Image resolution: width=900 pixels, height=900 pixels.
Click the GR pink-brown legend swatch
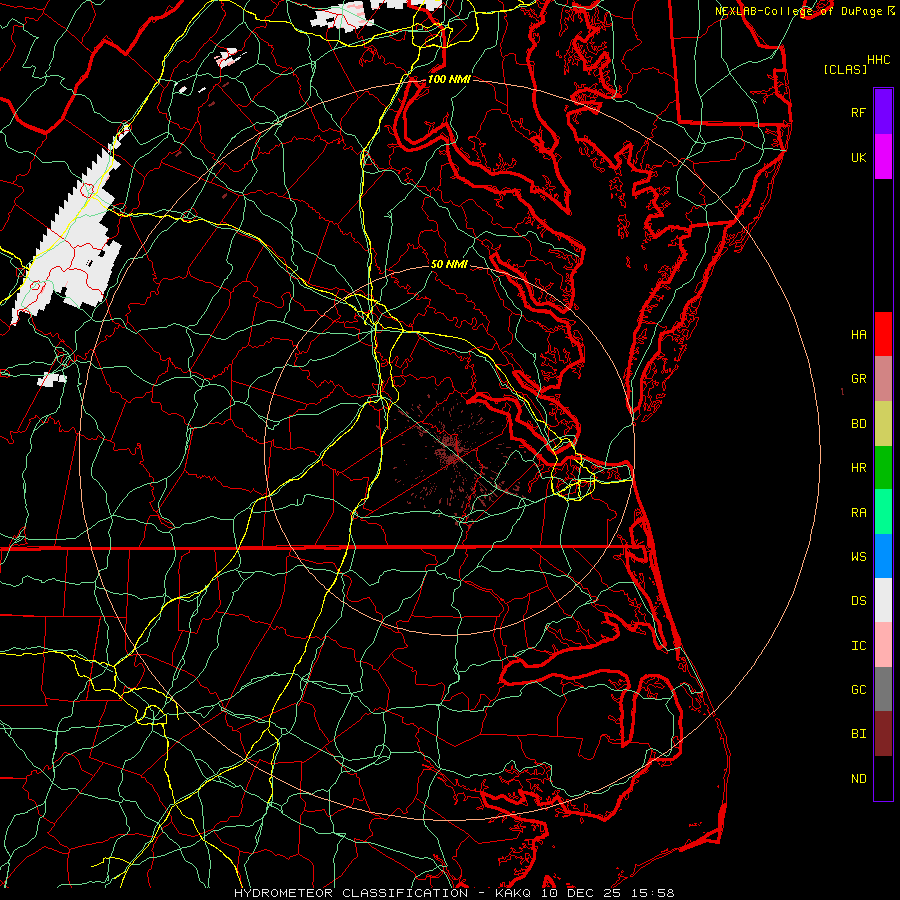(883, 379)
